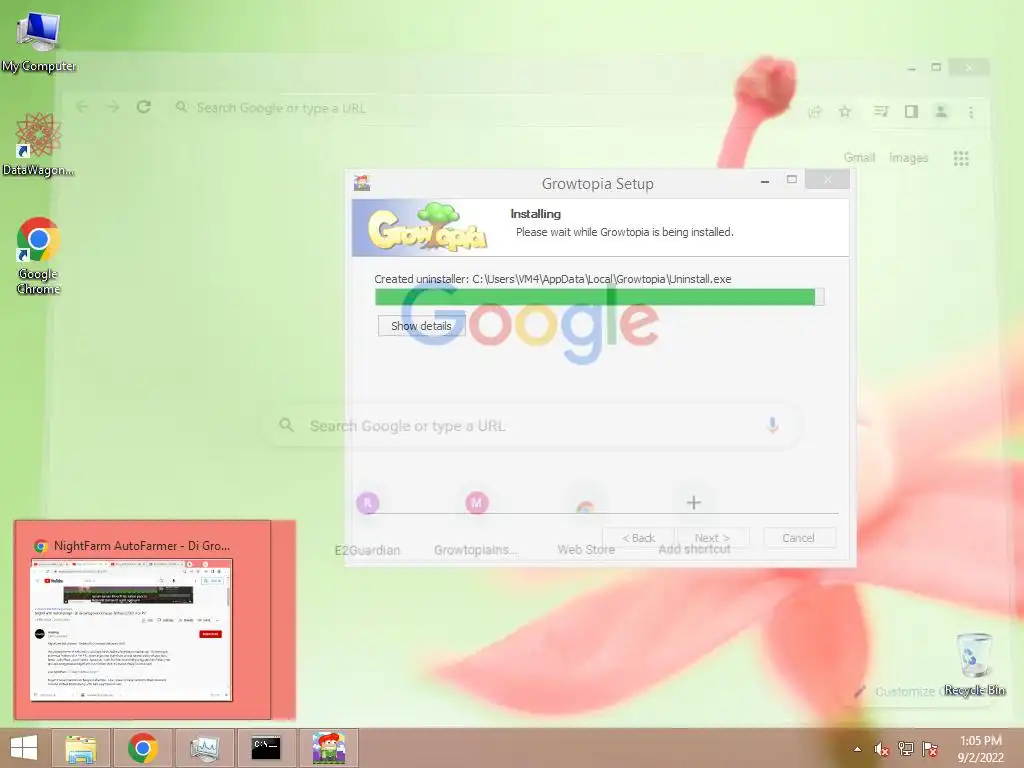Toggle Chrome's side panel icon

click(x=912, y=112)
